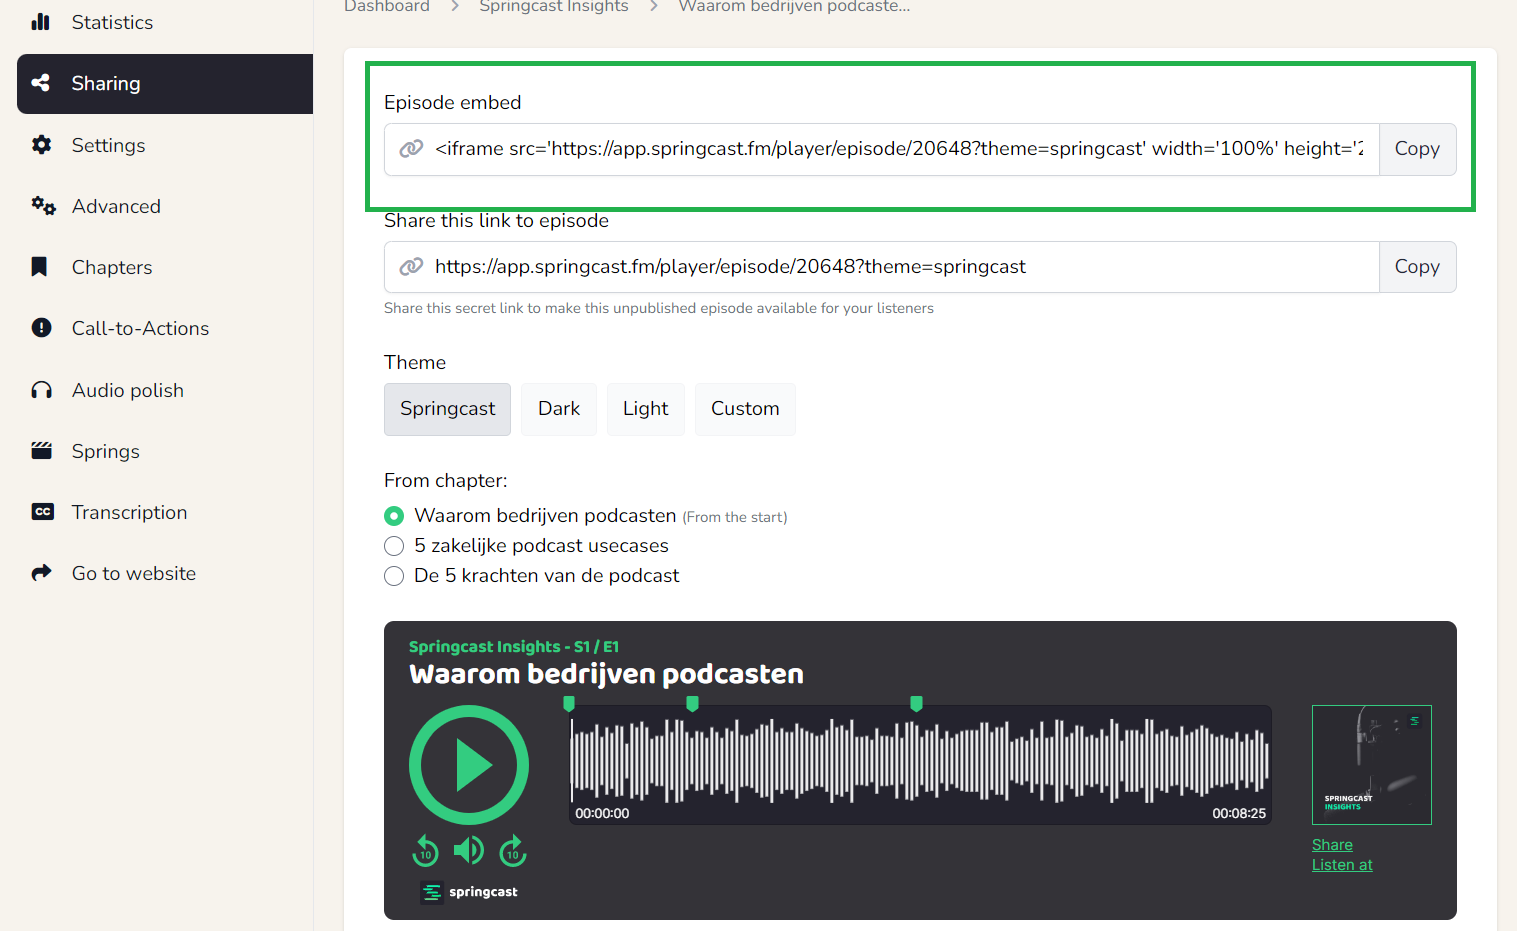Click the Sharing share icon in sidebar
Screen dimensions: 1517x931
(41, 83)
